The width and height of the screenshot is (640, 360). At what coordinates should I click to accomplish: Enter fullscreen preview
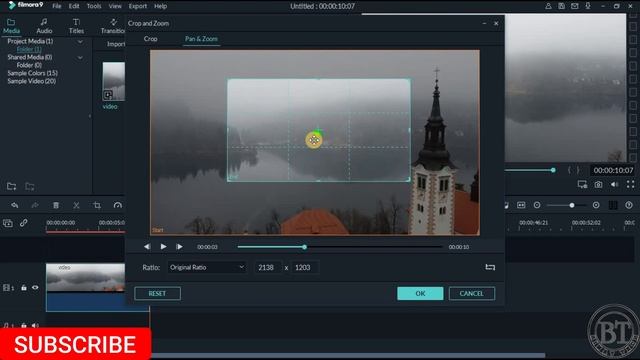[x=631, y=184]
